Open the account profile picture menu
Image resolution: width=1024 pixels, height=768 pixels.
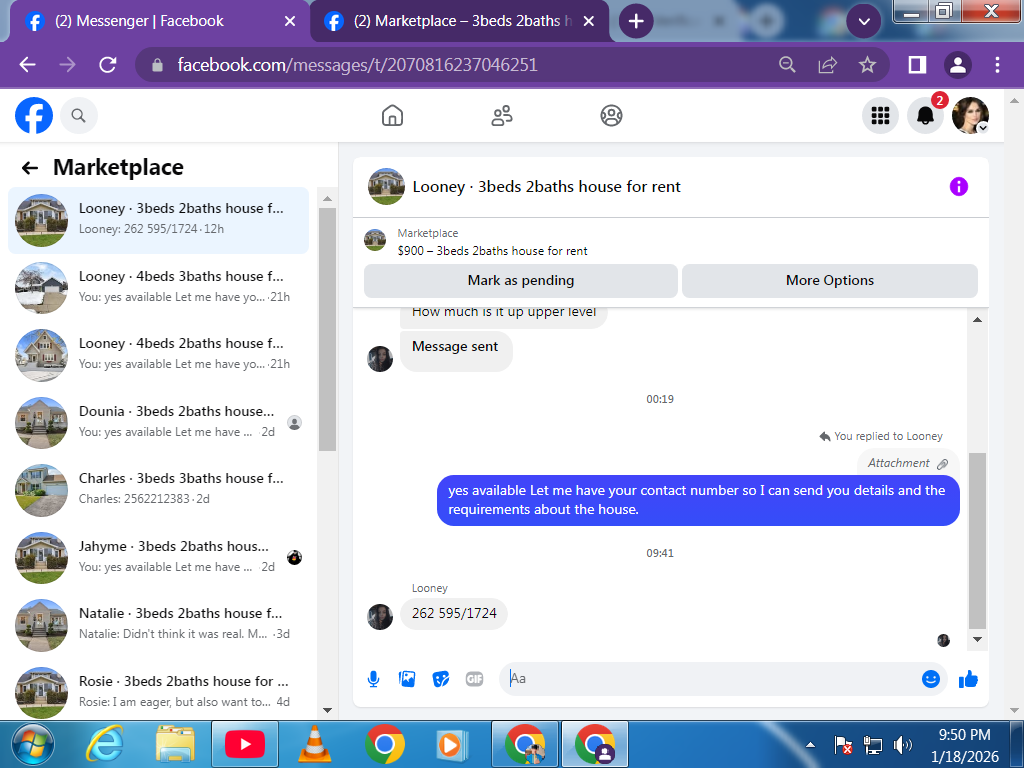[x=970, y=116]
